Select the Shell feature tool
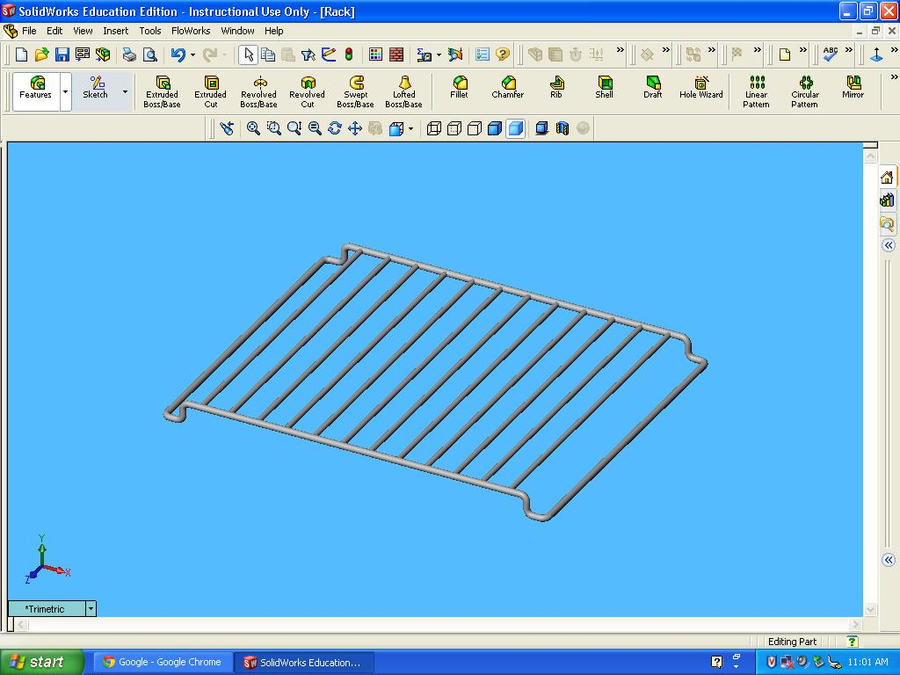This screenshot has width=900, height=675. 604,87
